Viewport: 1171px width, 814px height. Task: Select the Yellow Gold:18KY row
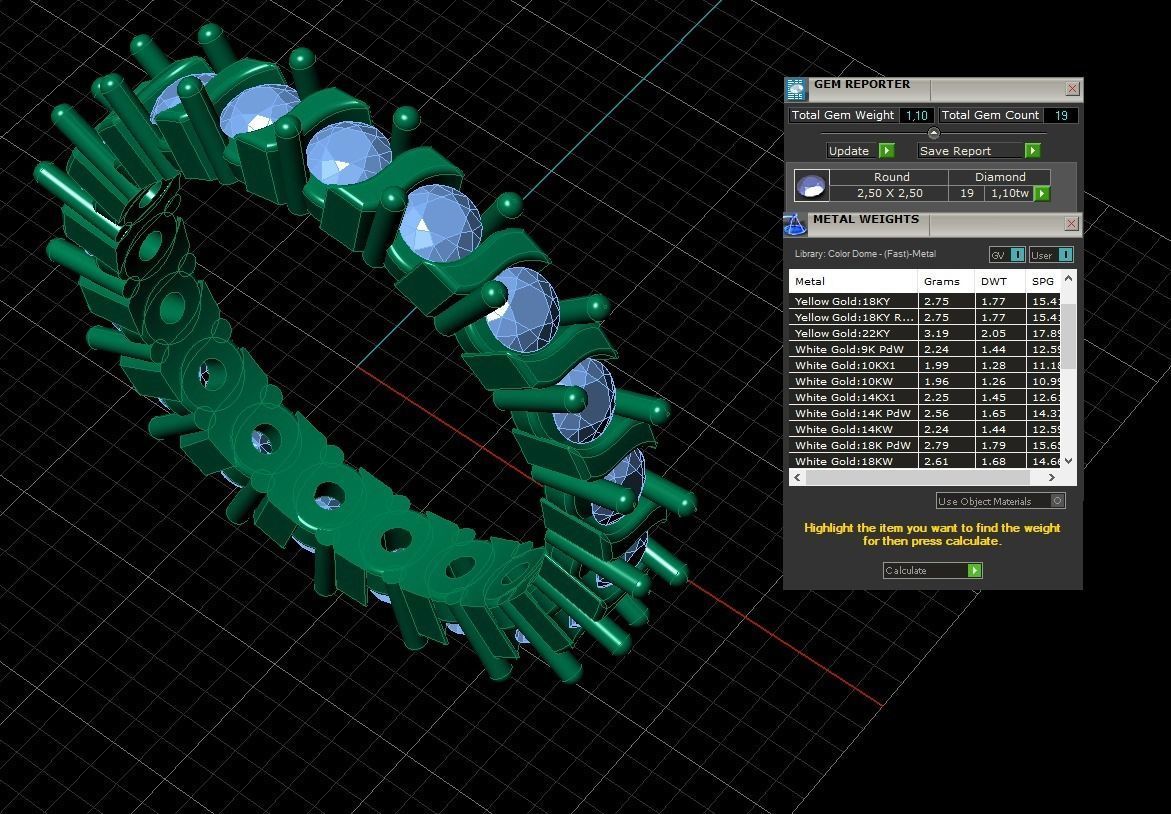click(x=925, y=301)
